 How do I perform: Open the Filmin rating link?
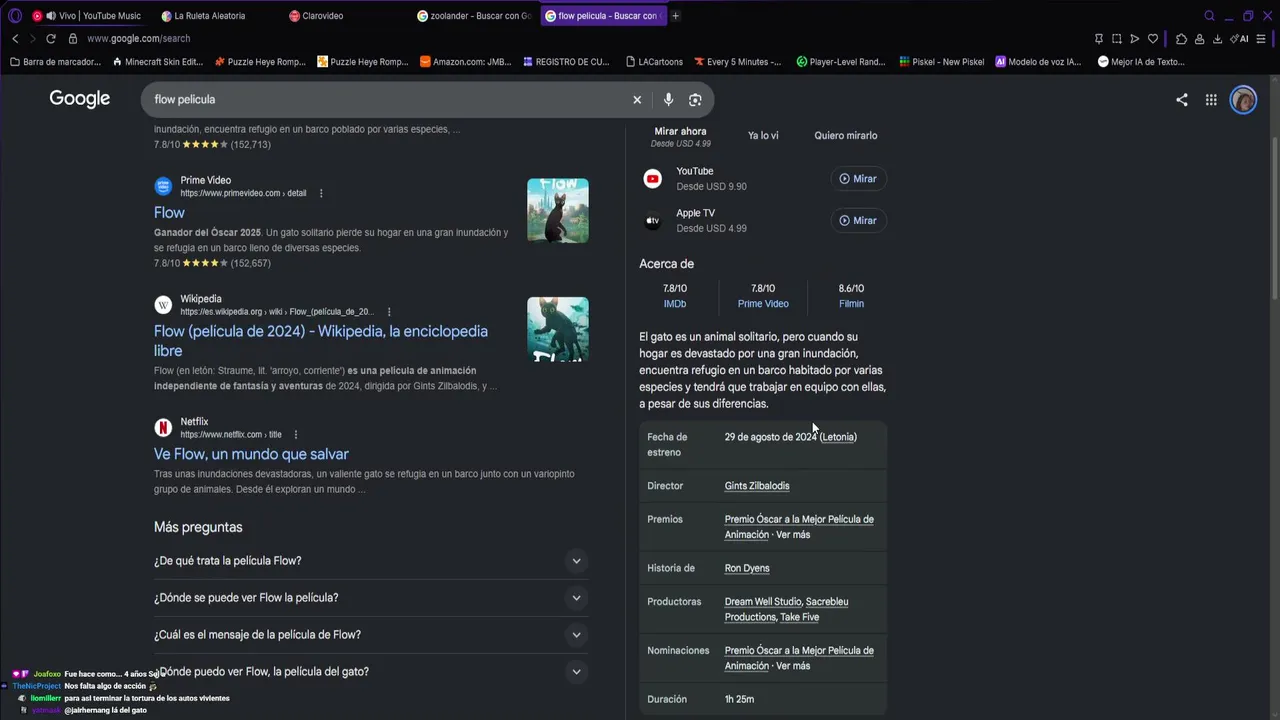[x=851, y=304]
